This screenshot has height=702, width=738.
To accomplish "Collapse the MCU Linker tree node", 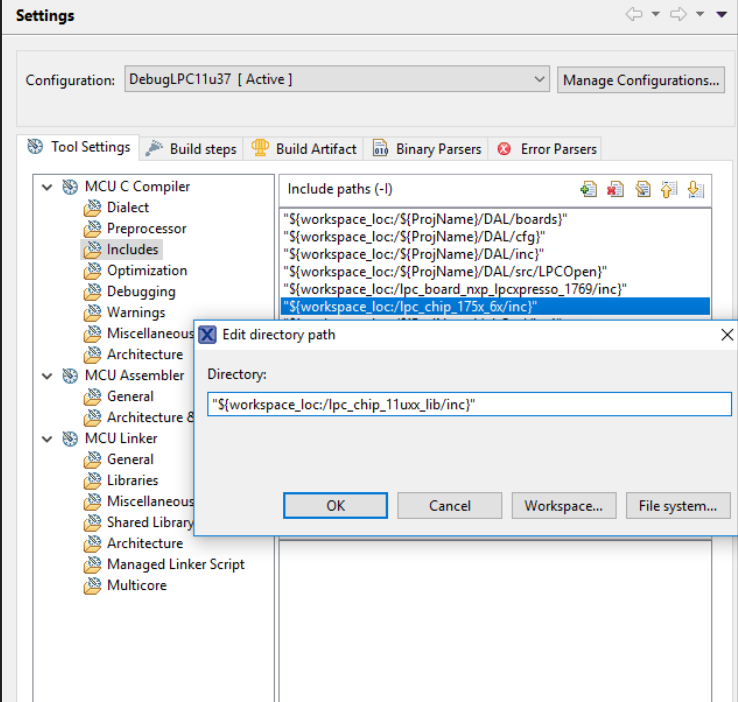I will (47, 439).
